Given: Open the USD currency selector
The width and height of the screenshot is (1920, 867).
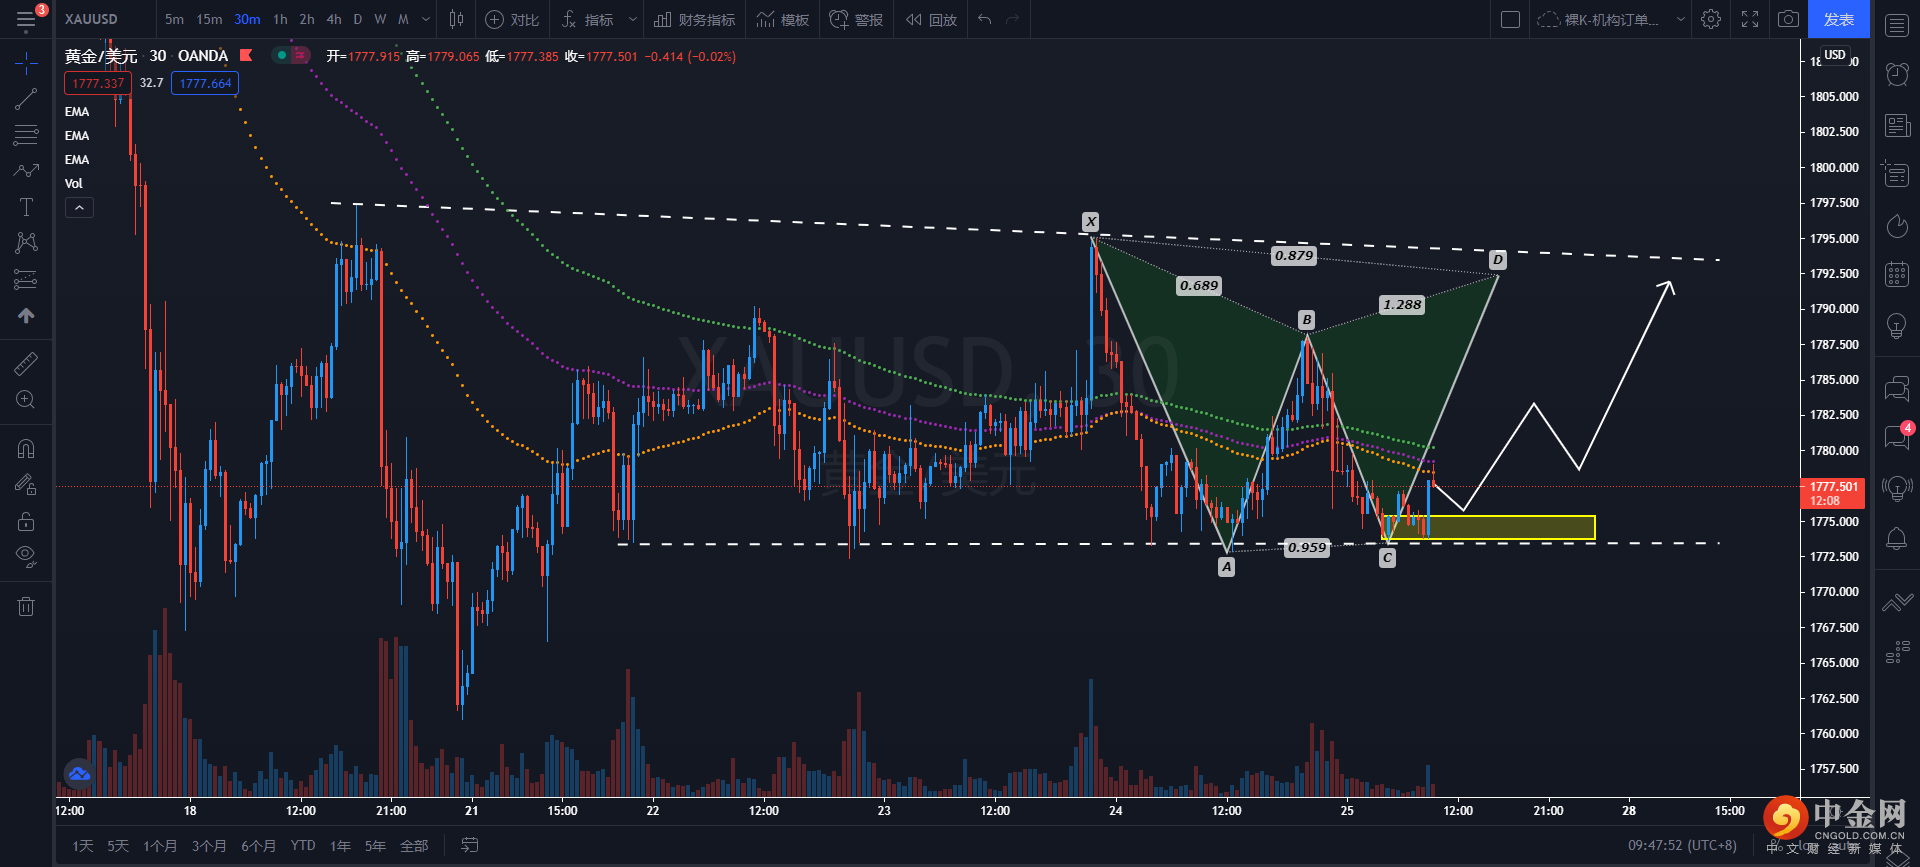Looking at the screenshot, I should pyautogui.click(x=1834, y=55).
